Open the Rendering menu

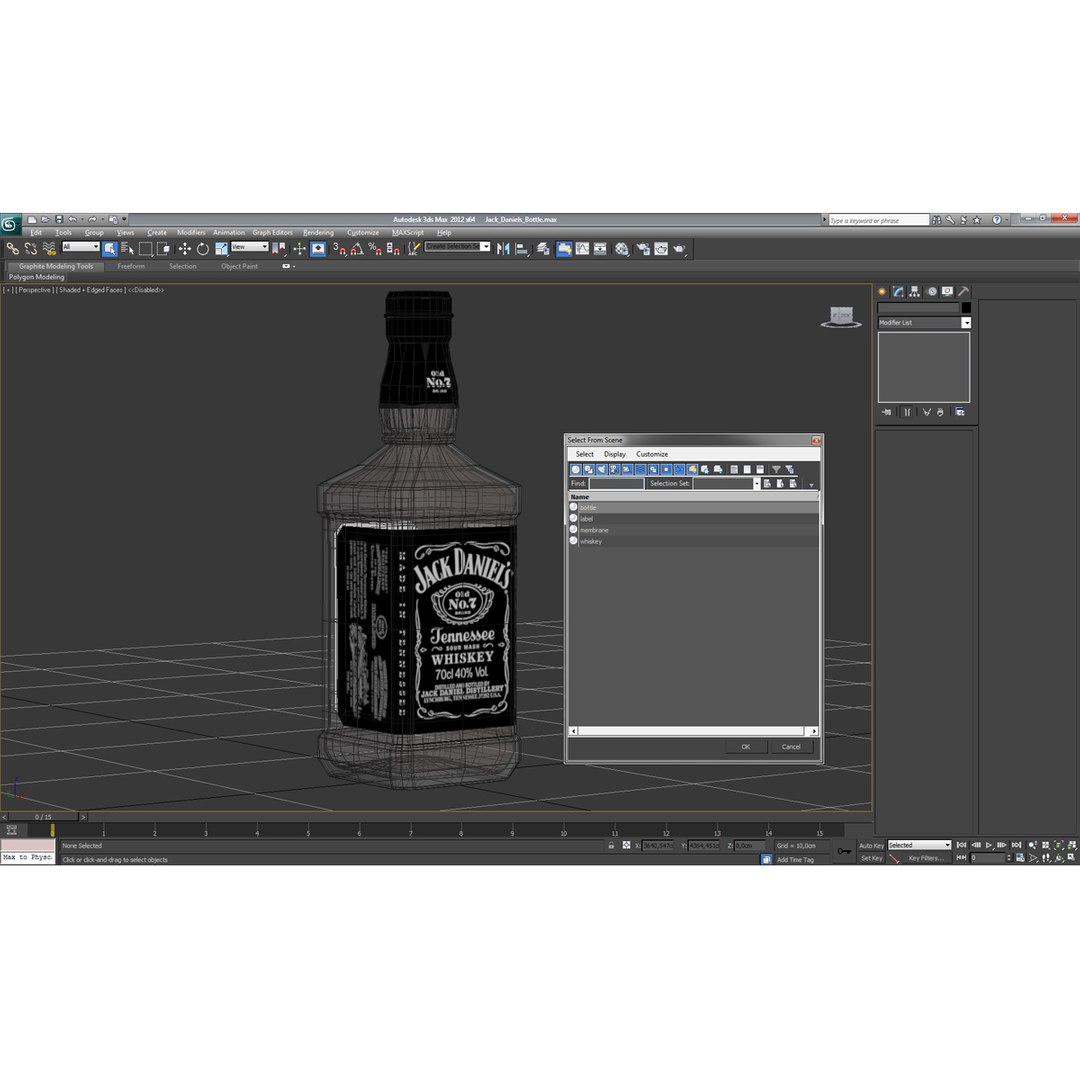pyautogui.click(x=318, y=233)
